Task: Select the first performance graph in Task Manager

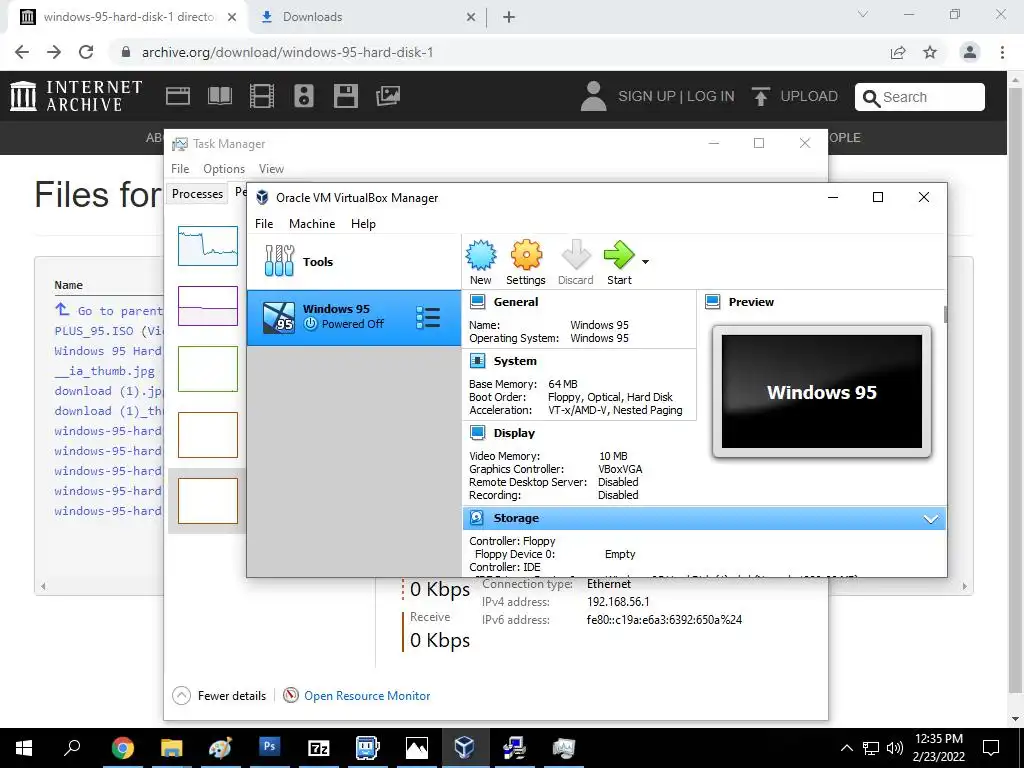Action: [208, 246]
